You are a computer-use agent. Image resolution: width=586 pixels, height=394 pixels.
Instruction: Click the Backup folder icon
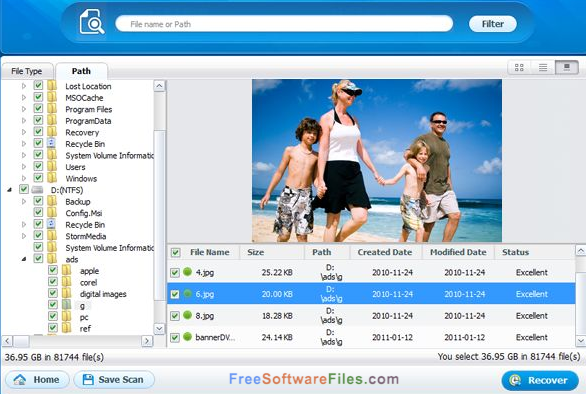pos(52,201)
